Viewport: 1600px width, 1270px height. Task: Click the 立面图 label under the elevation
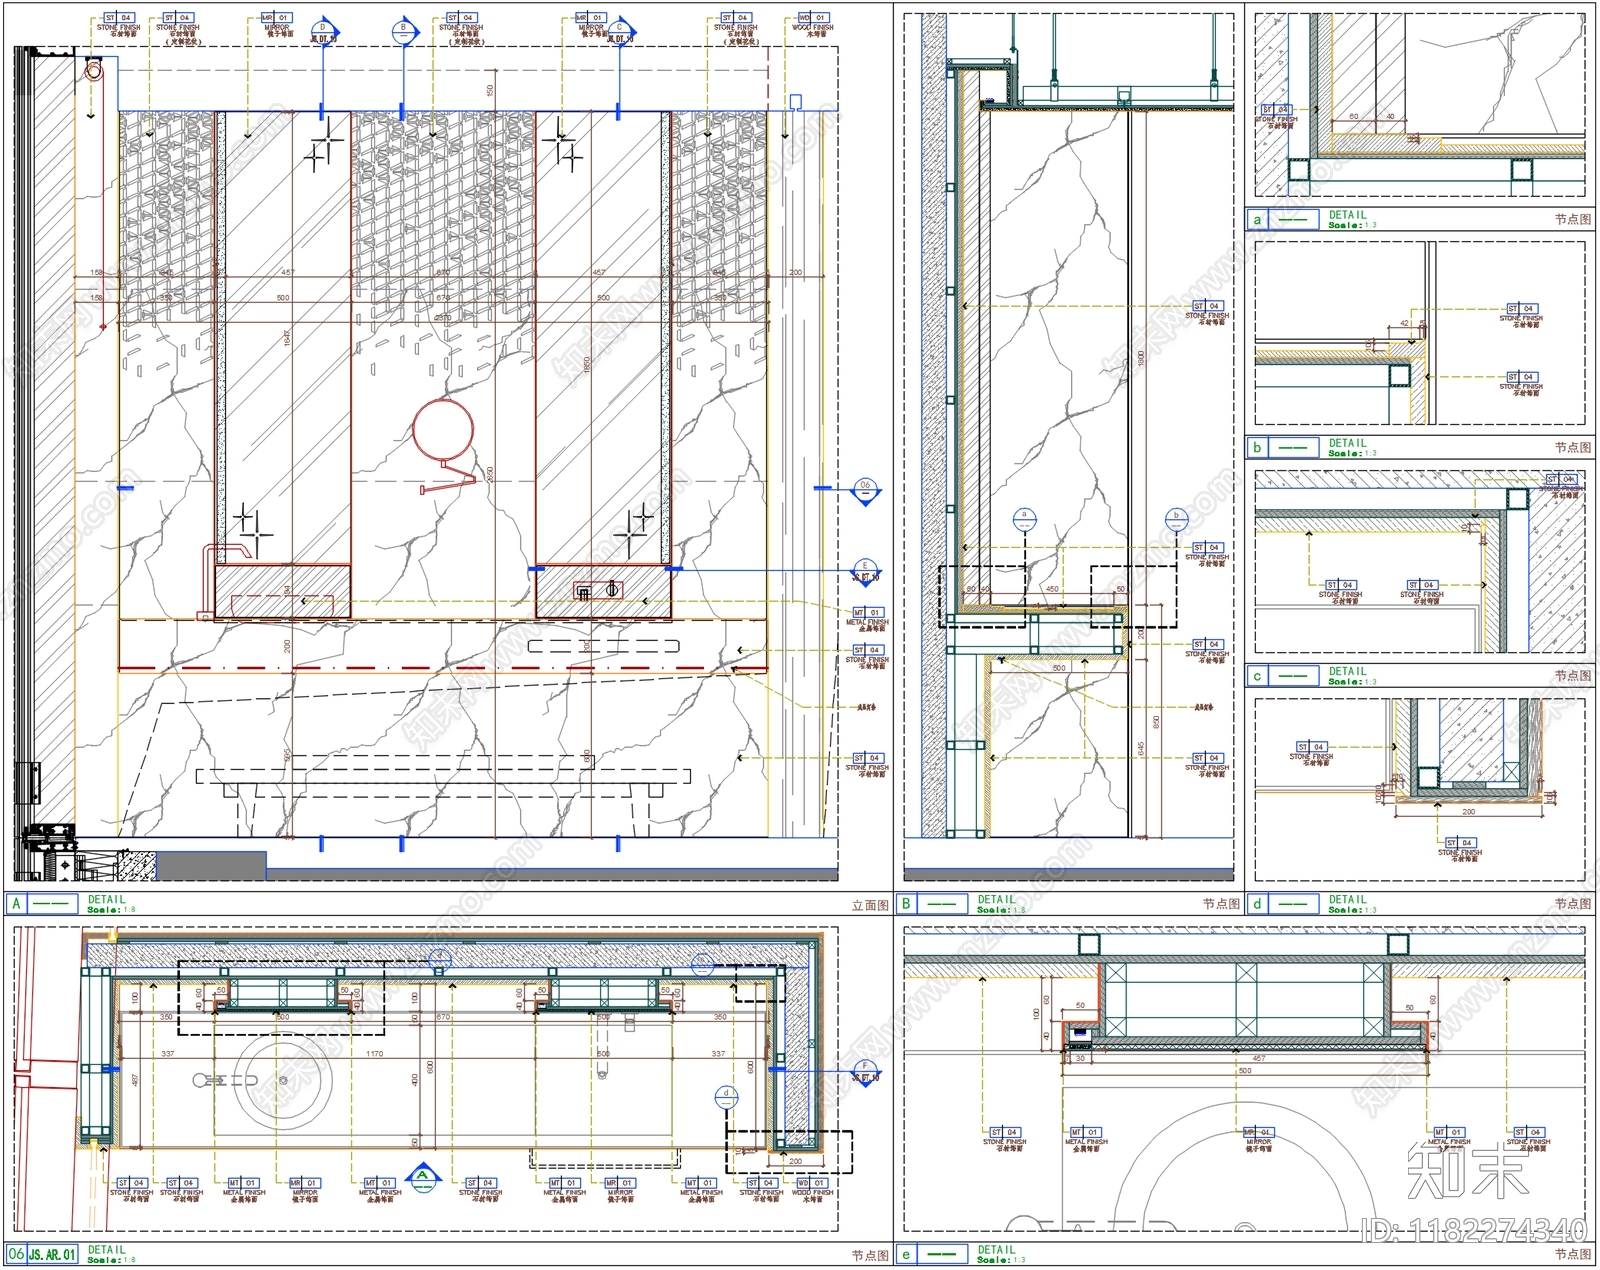pyautogui.click(x=870, y=905)
